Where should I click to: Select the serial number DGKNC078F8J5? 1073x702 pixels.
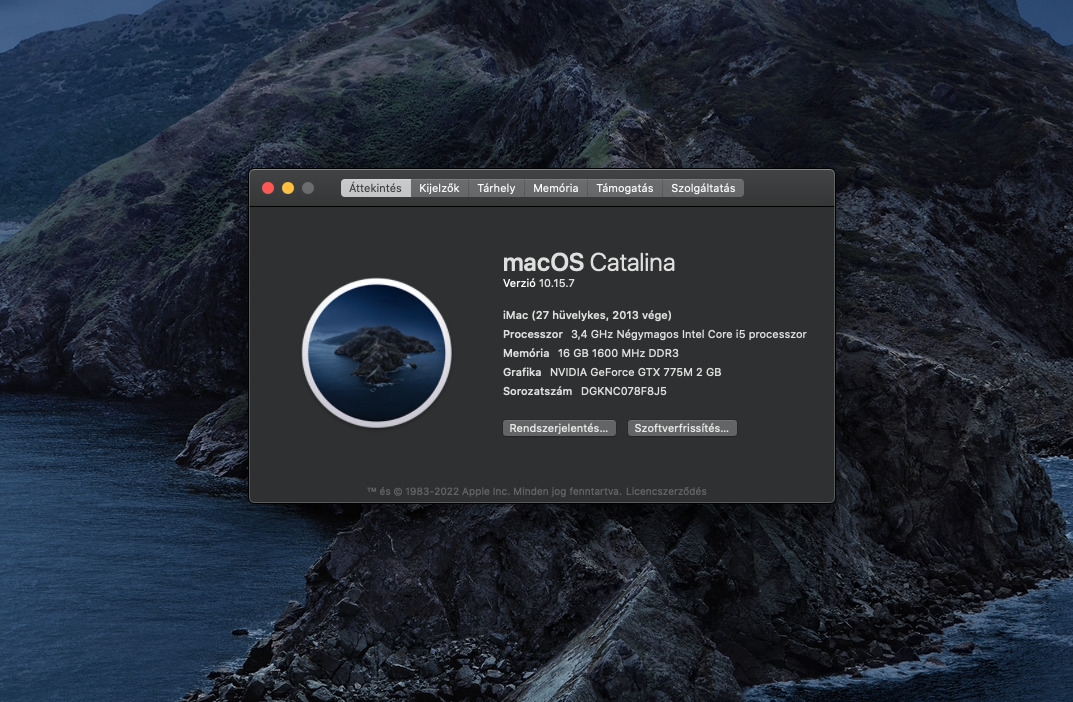[x=623, y=391]
